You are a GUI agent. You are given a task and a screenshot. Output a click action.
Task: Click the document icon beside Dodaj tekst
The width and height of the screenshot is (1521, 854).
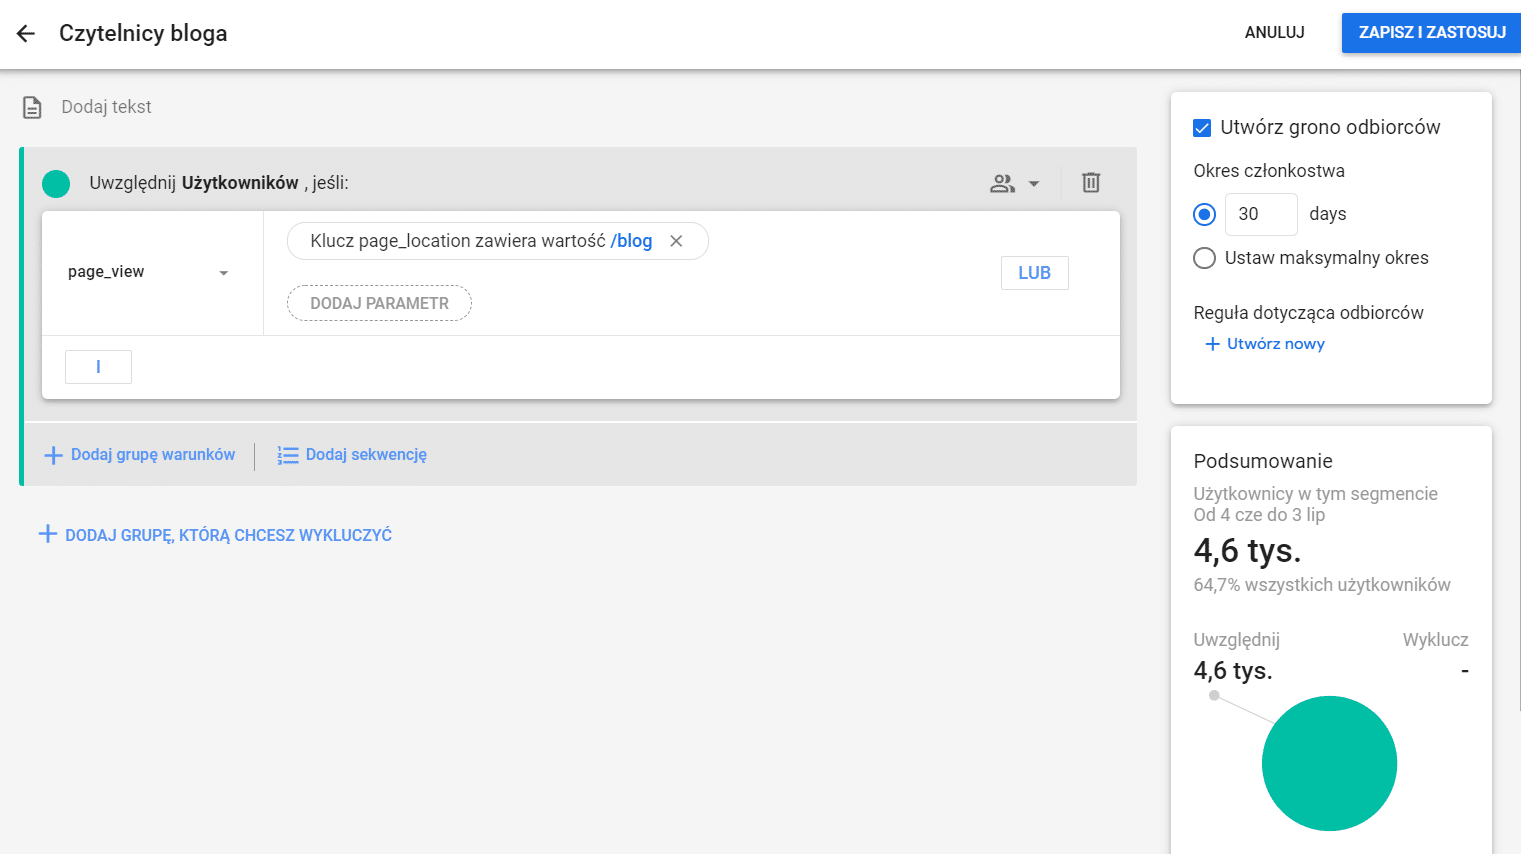[32, 107]
